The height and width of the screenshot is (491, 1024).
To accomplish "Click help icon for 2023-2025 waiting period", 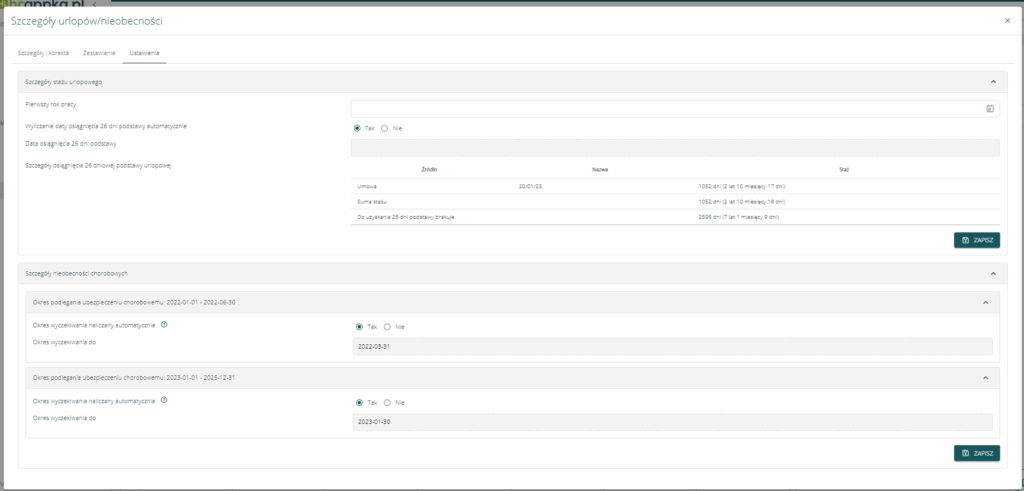I will pos(163,400).
